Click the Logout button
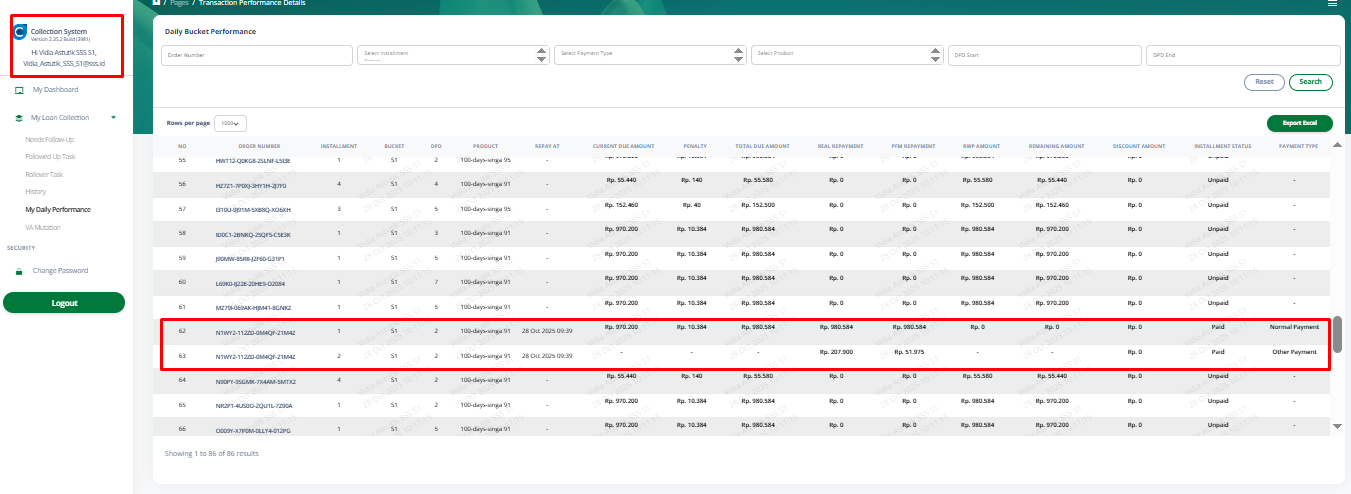Viewport: 1351px width, 494px height. coord(64,302)
